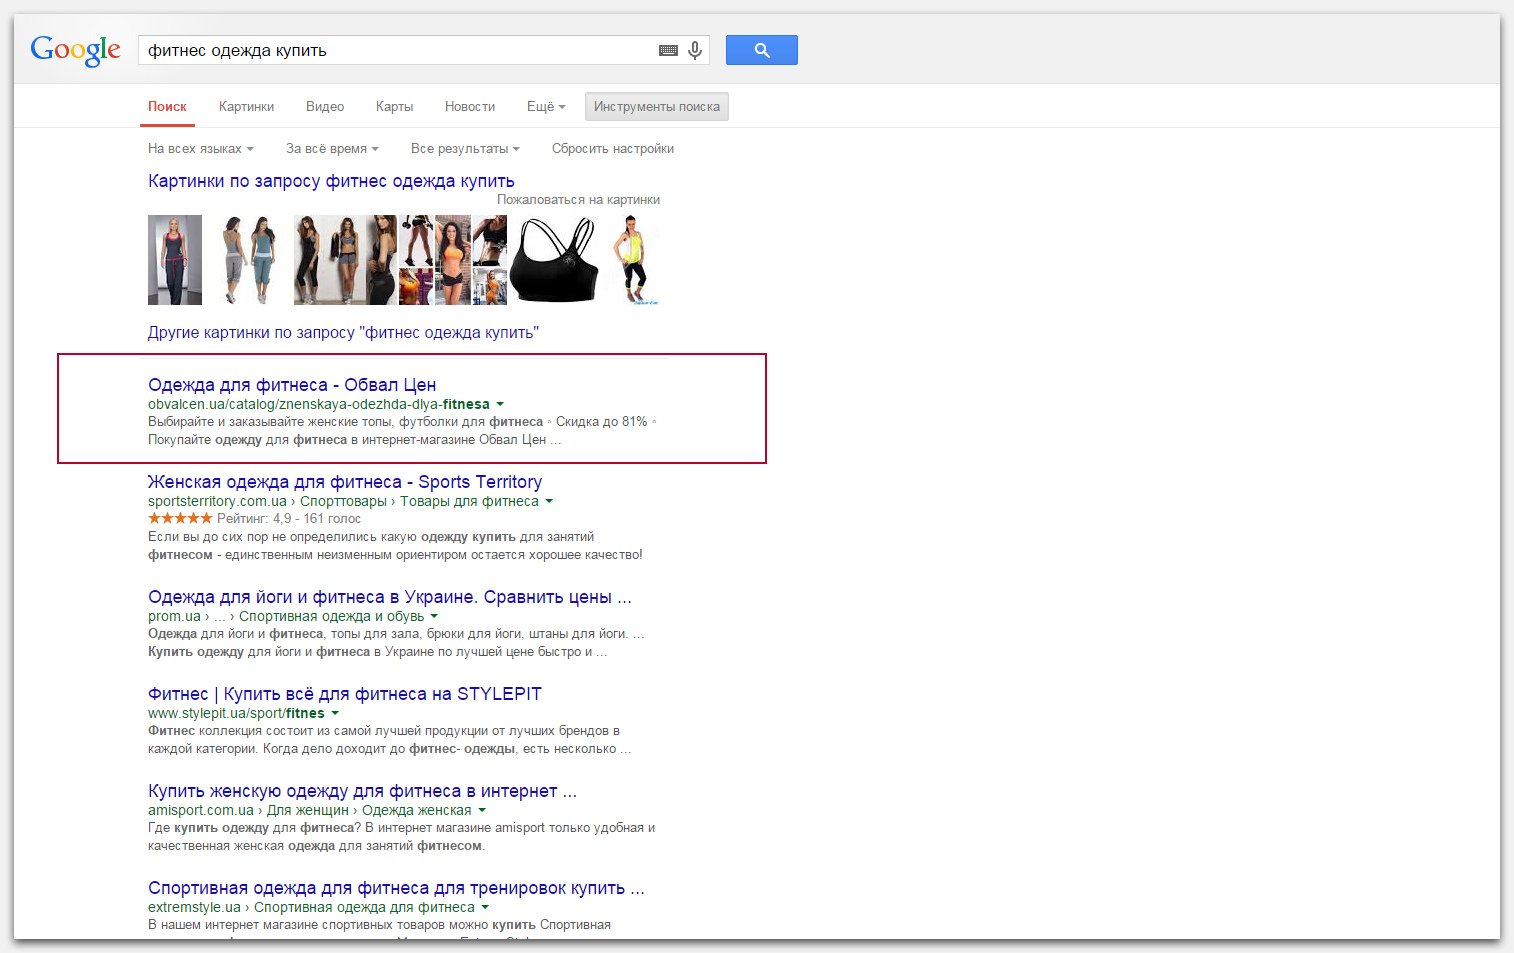The height and width of the screenshot is (953, 1514).
Task: Open the На всех языках dropdown
Action: [201, 149]
